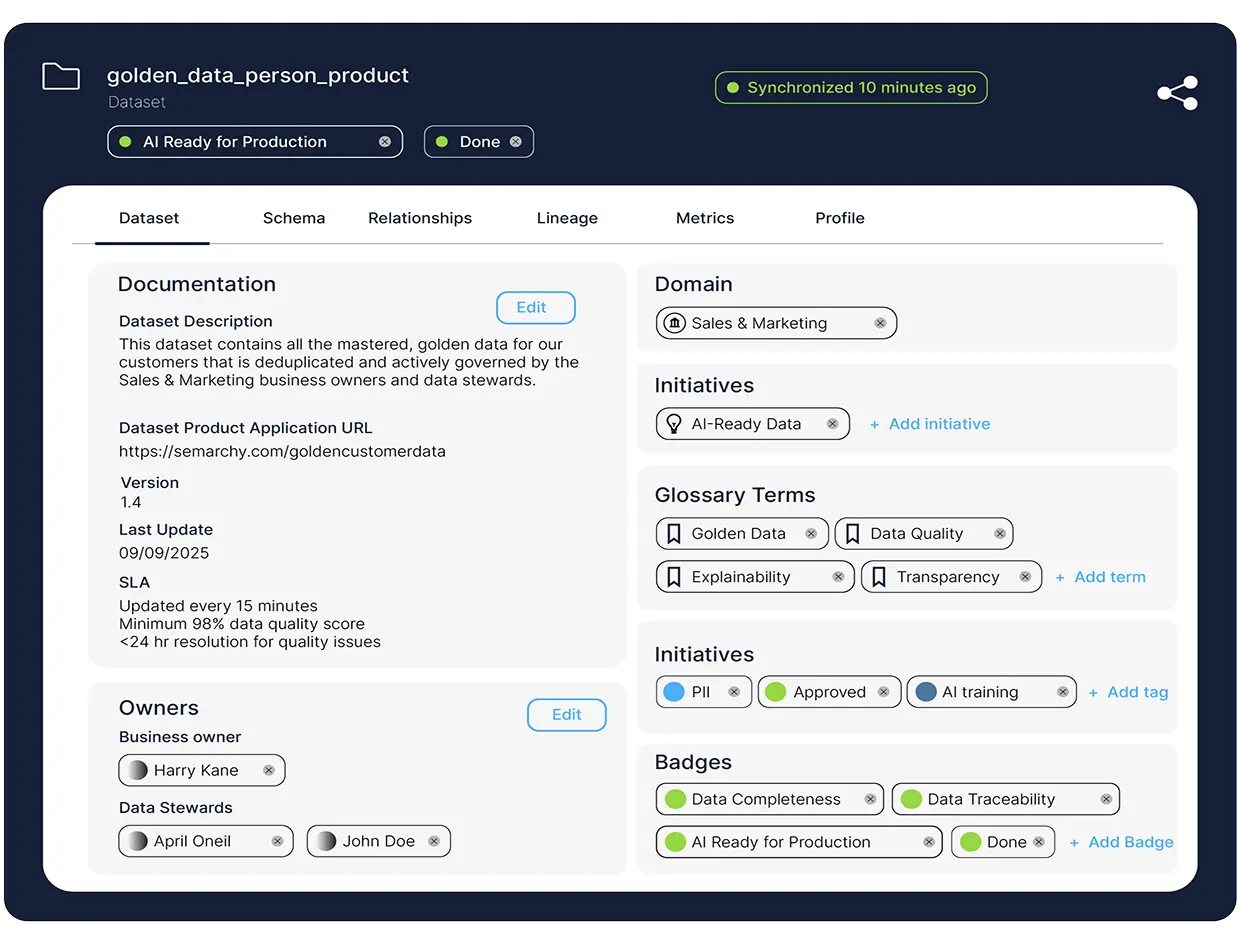Edit the Documentation section

point(536,307)
